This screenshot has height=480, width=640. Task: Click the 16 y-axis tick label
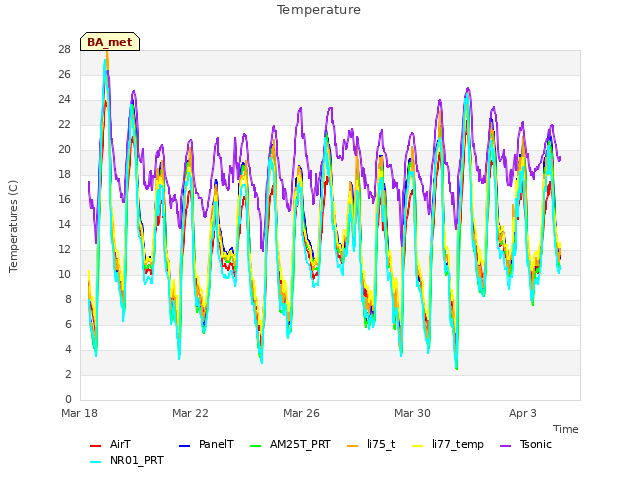pos(64,199)
